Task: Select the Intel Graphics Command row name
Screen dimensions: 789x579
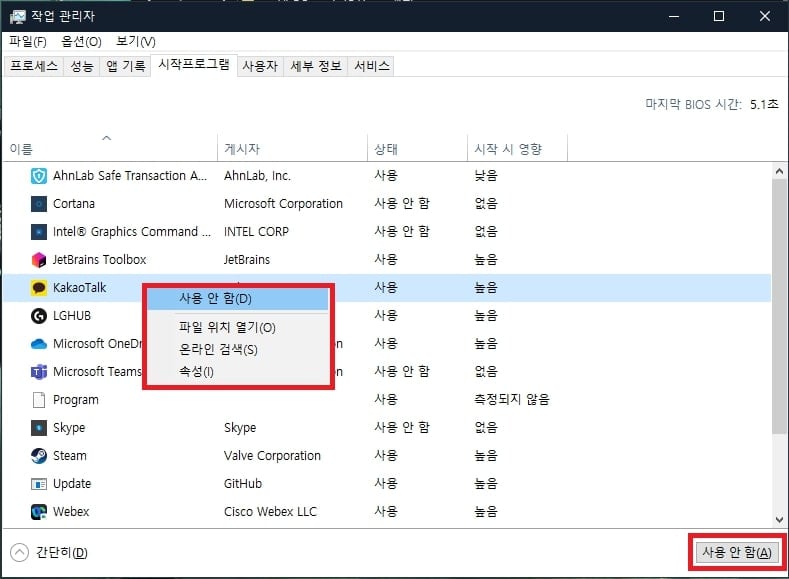Action: tap(132, 232)
